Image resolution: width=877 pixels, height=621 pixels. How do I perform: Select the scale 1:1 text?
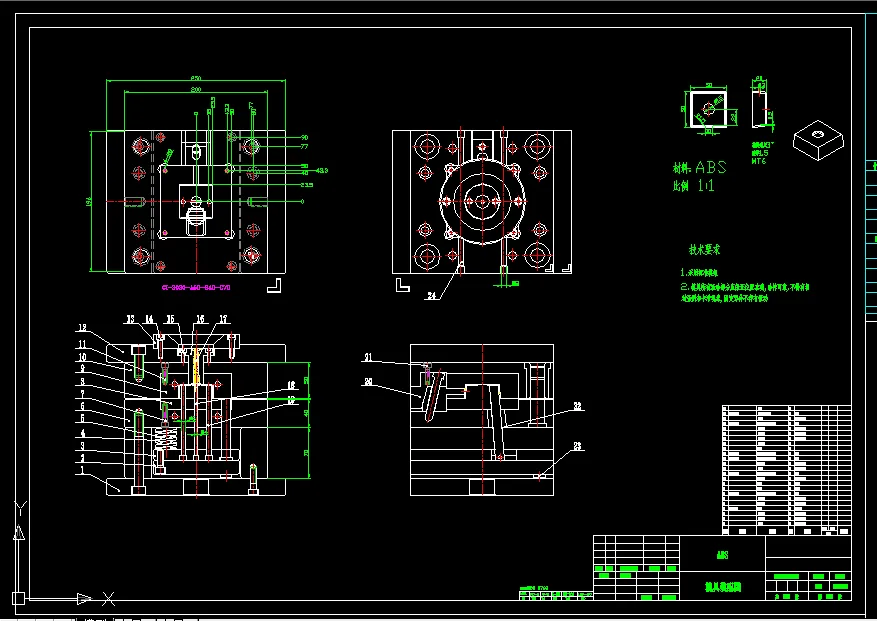click(694, 186)
